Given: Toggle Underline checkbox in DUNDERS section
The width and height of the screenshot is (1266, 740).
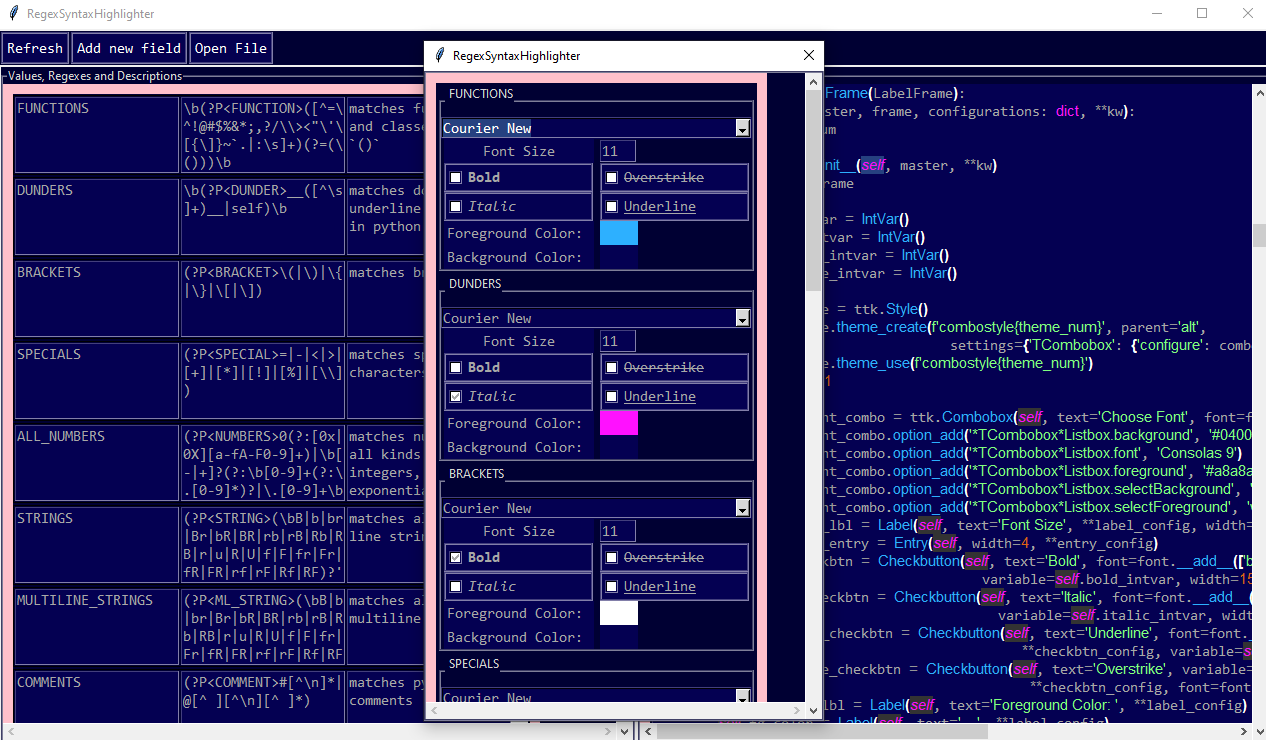Looking at the screenshot, I should (x=612, y=397).
